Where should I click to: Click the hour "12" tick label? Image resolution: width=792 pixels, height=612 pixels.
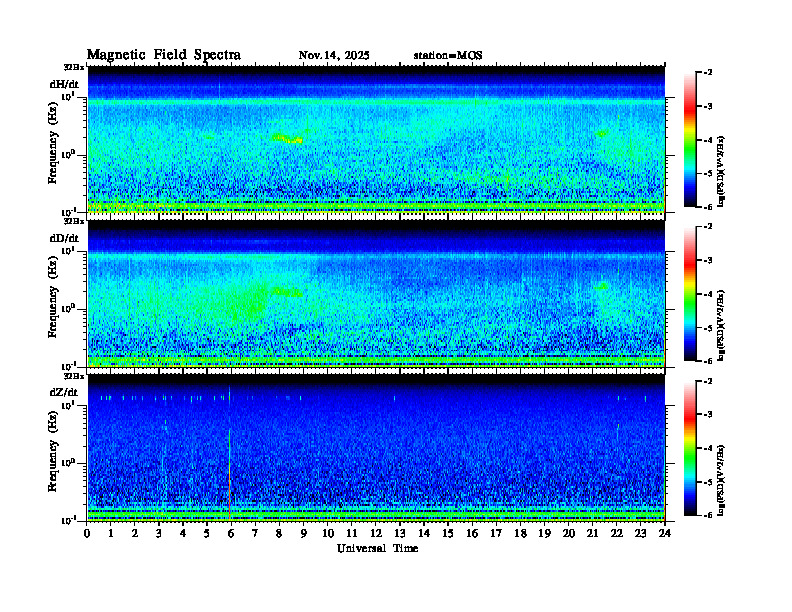pos(376,533)
